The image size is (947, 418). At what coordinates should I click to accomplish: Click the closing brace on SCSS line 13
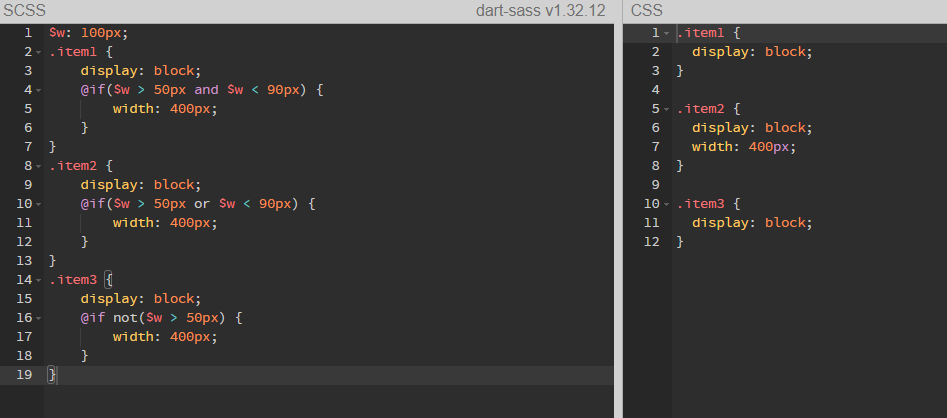[53, 261]
